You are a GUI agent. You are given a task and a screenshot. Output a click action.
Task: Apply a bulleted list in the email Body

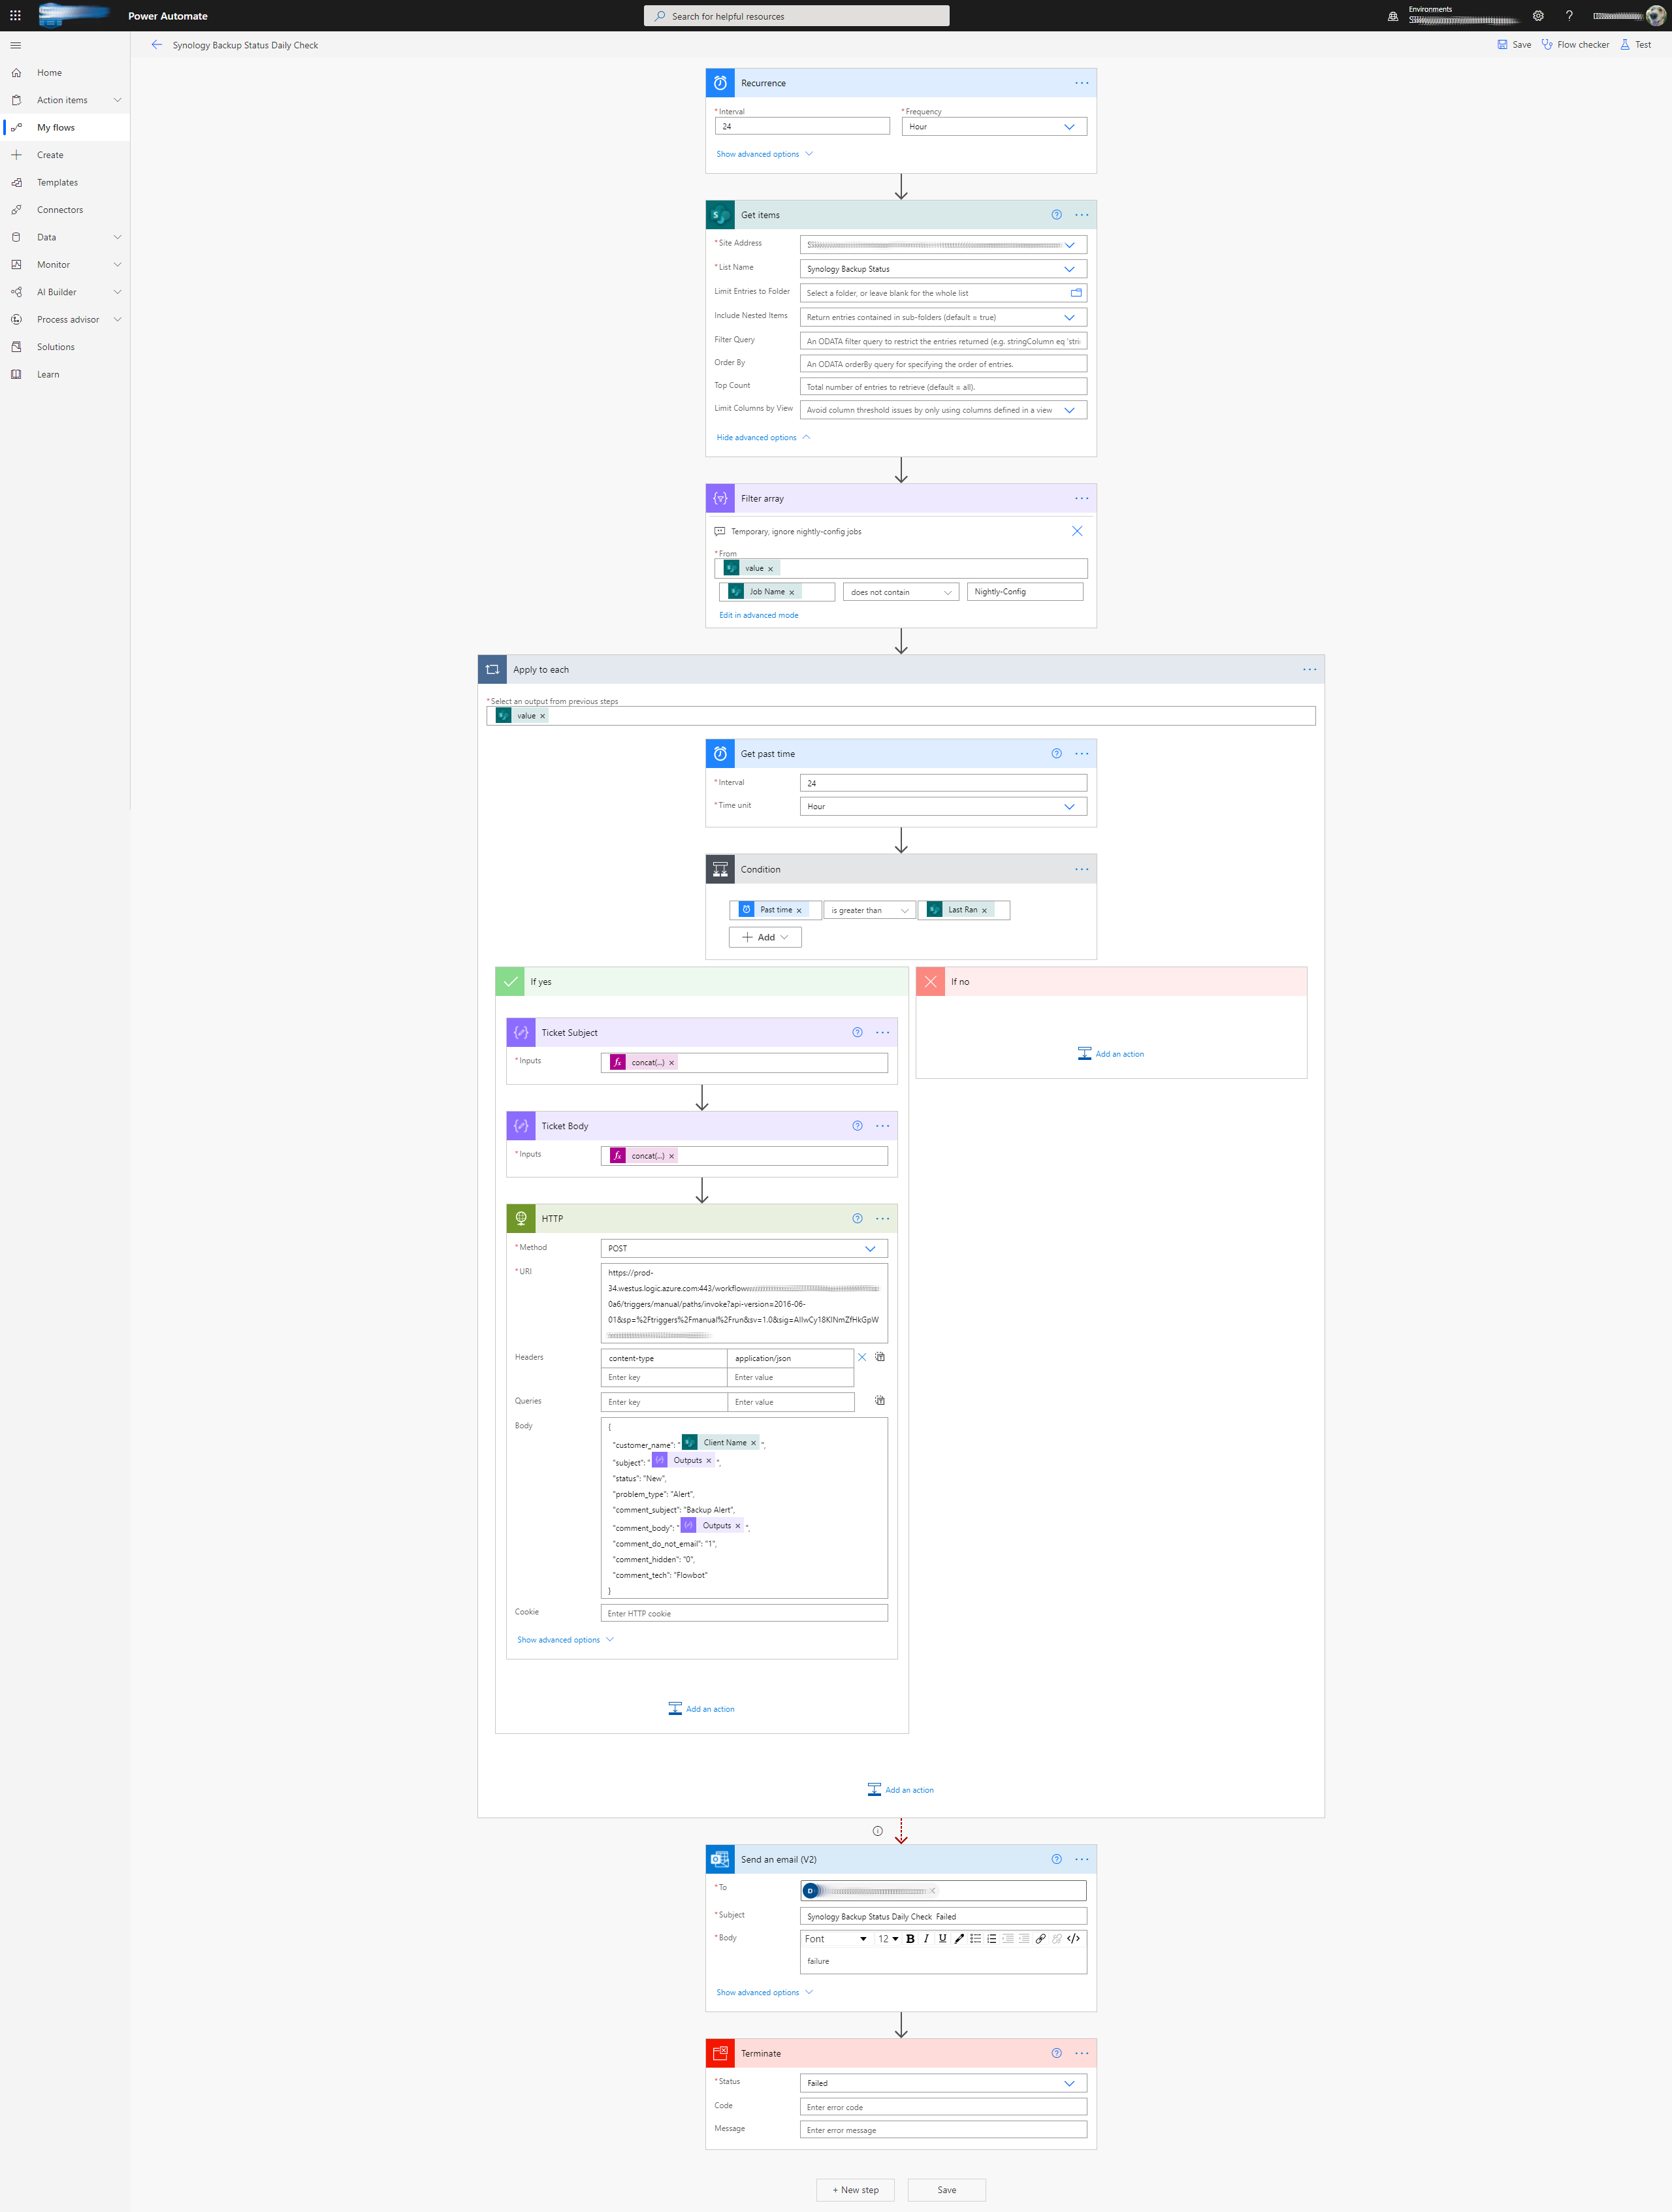pos(976,1939)
